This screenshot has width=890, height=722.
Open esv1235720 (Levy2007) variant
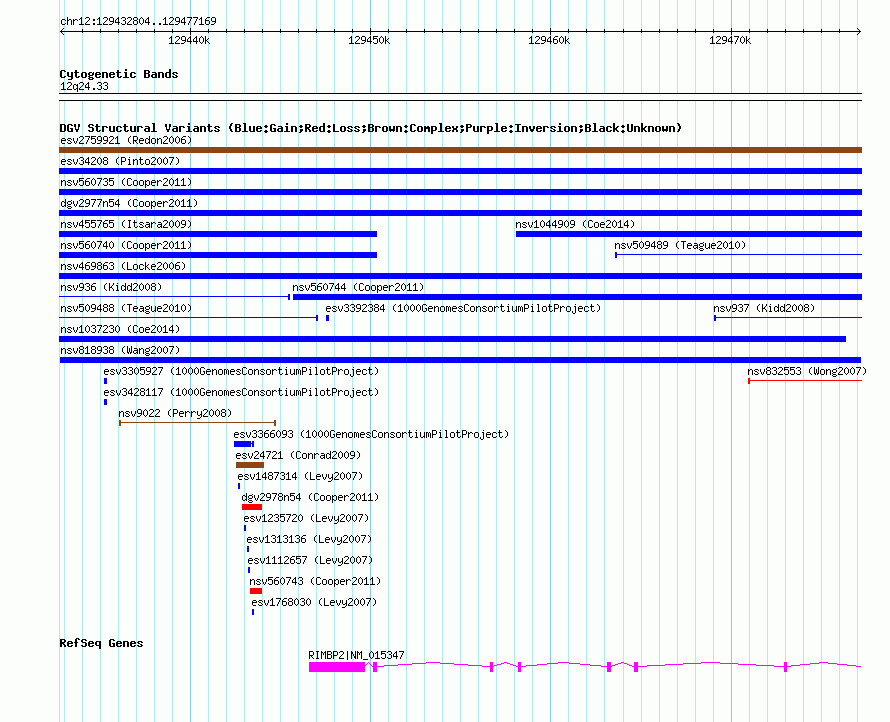click(x=306, y=518)
